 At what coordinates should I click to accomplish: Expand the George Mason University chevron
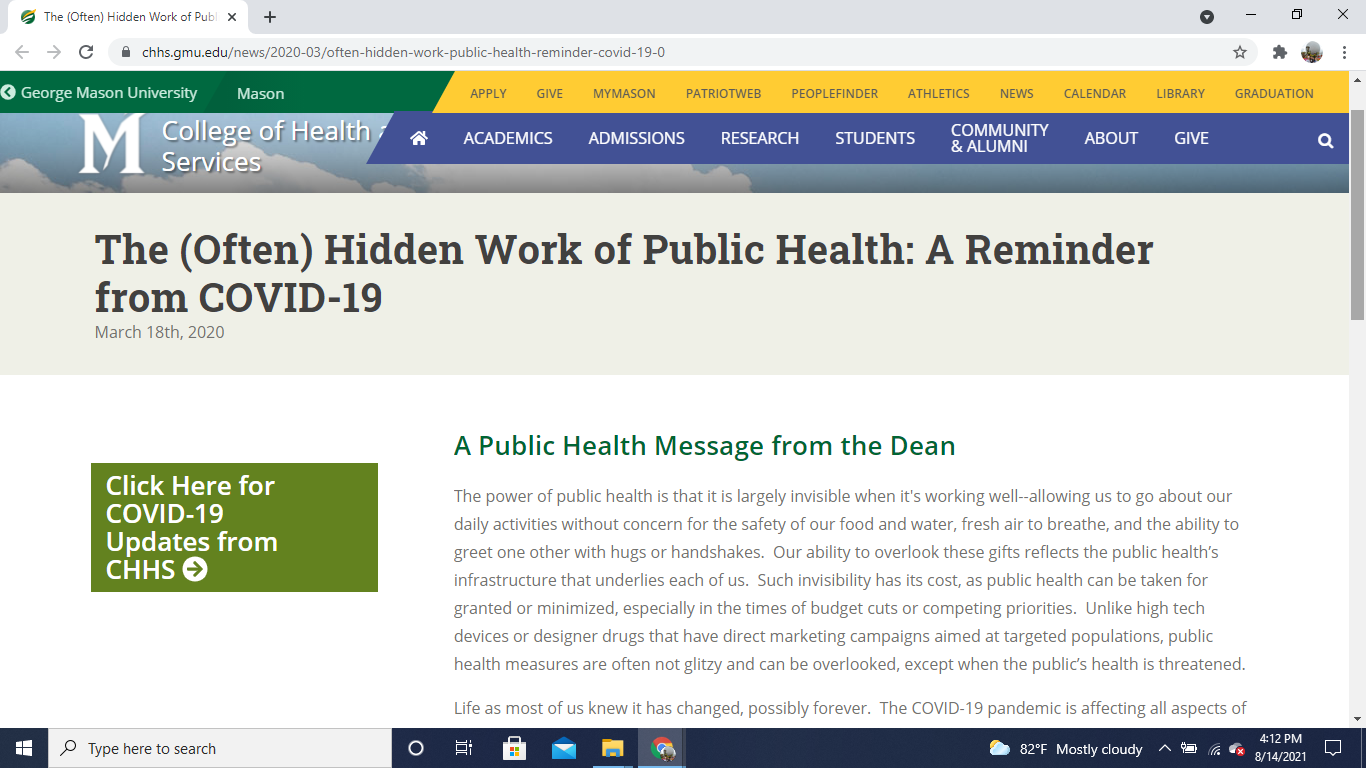(x=9, y=93)
